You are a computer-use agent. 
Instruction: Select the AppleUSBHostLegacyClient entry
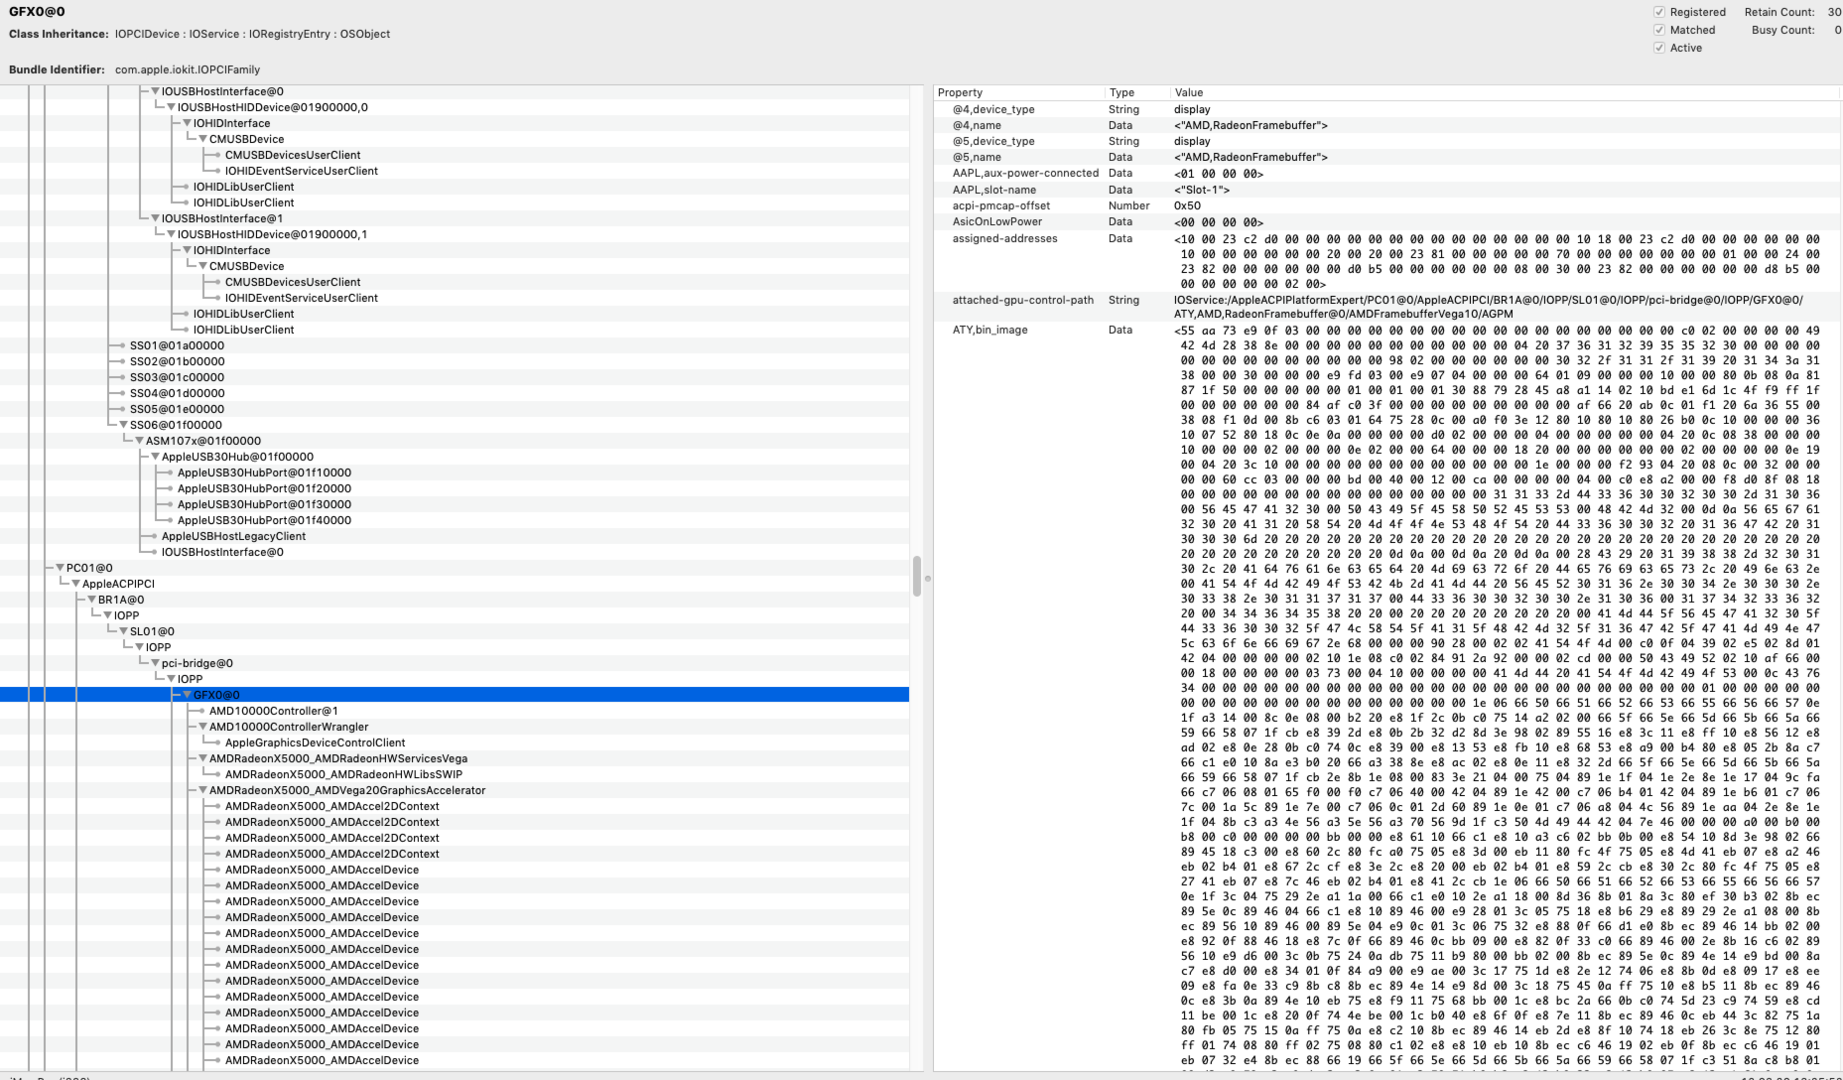click(x=233, y=537)
